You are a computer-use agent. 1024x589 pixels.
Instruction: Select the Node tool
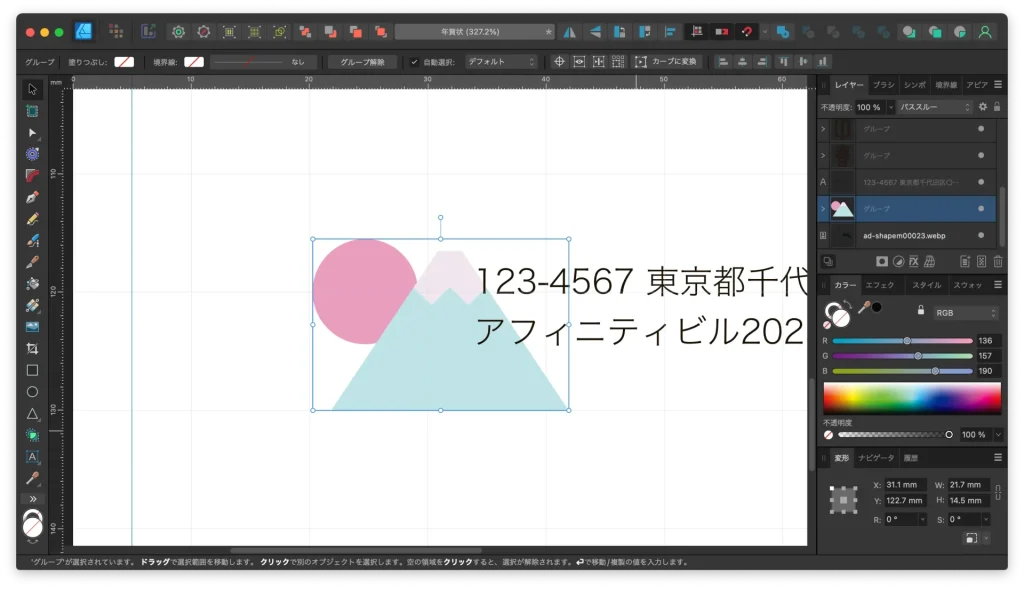[x=32, y=133]
